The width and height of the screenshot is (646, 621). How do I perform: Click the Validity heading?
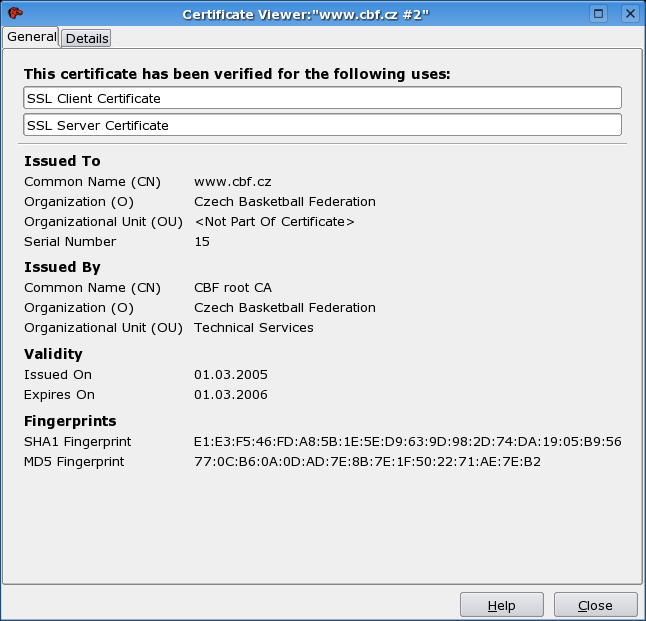(53, 354)
